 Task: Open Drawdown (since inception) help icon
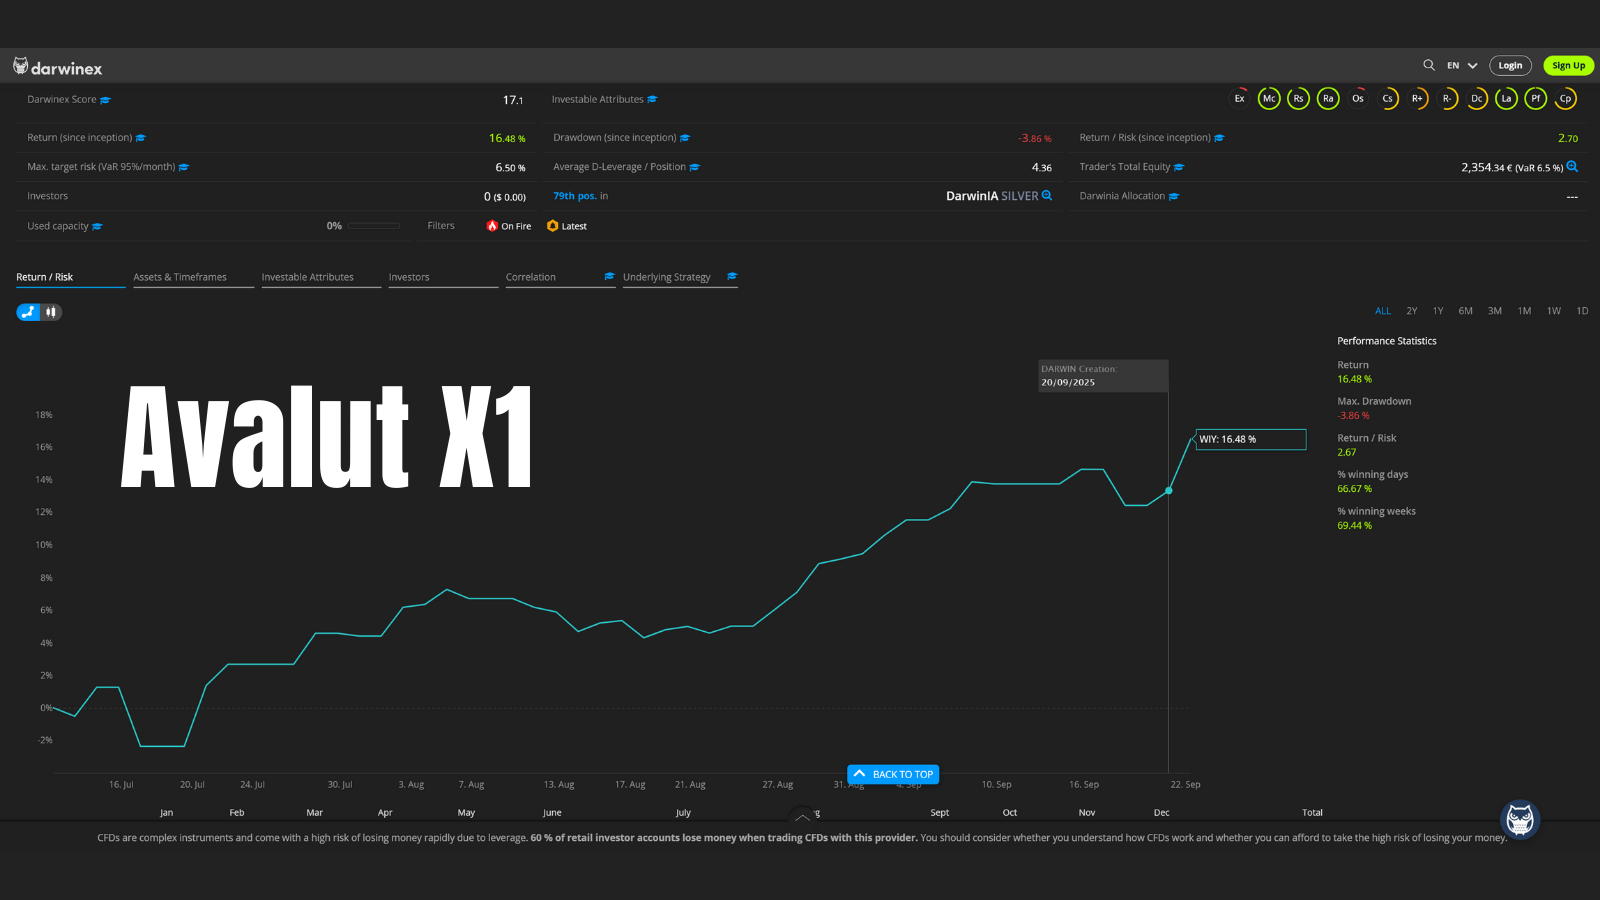[685, 138]
